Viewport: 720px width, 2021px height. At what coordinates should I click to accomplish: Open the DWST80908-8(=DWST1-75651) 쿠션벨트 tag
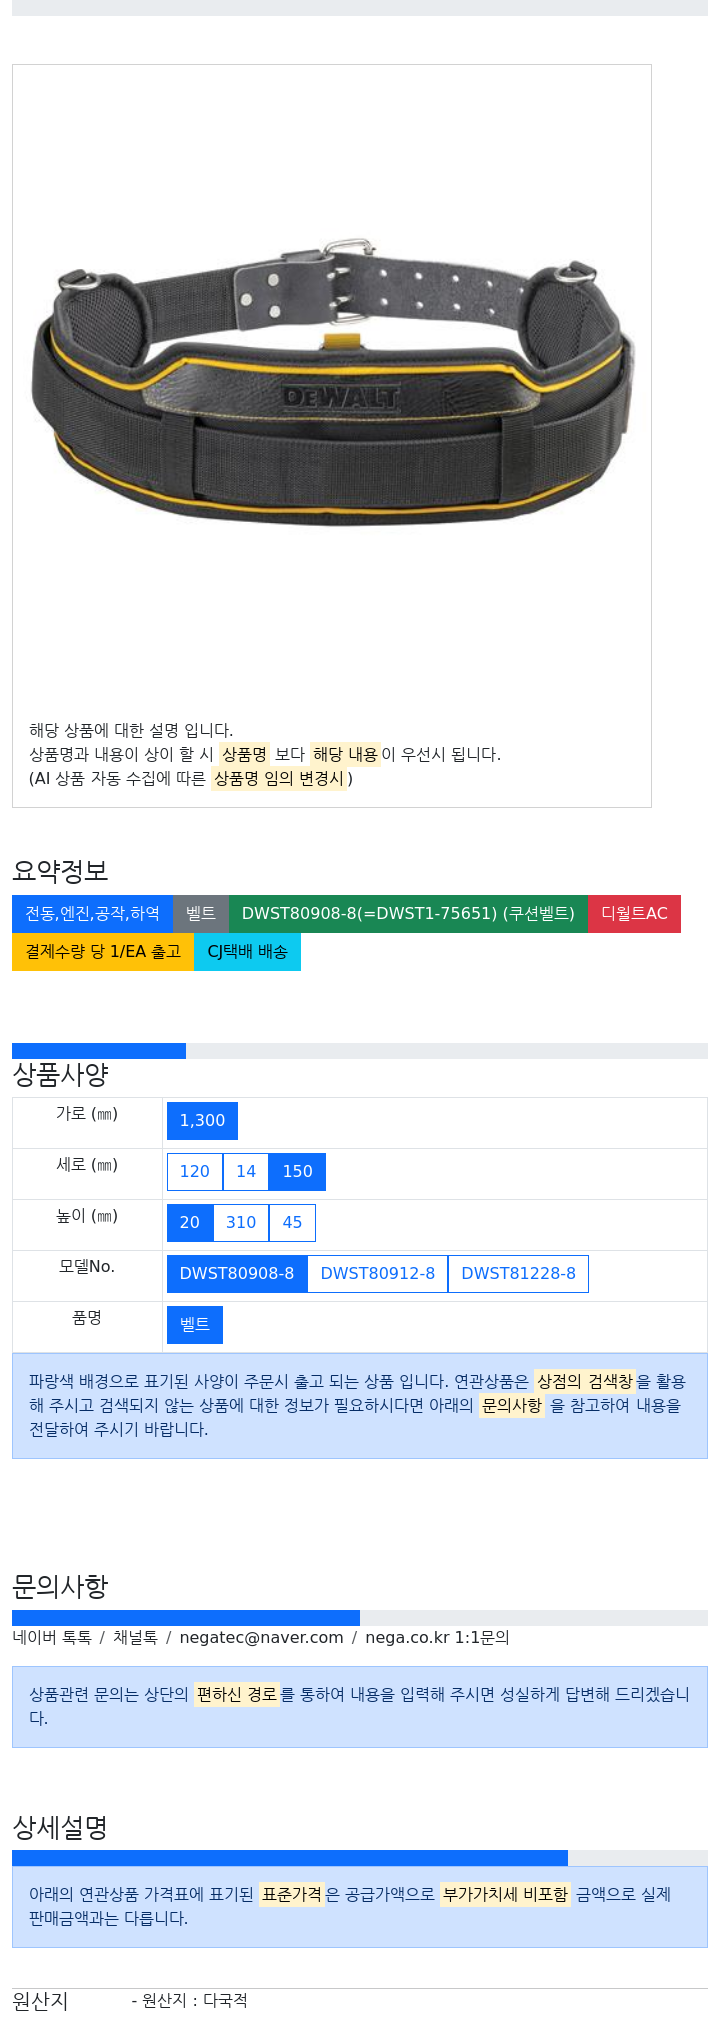pos(408,914)
